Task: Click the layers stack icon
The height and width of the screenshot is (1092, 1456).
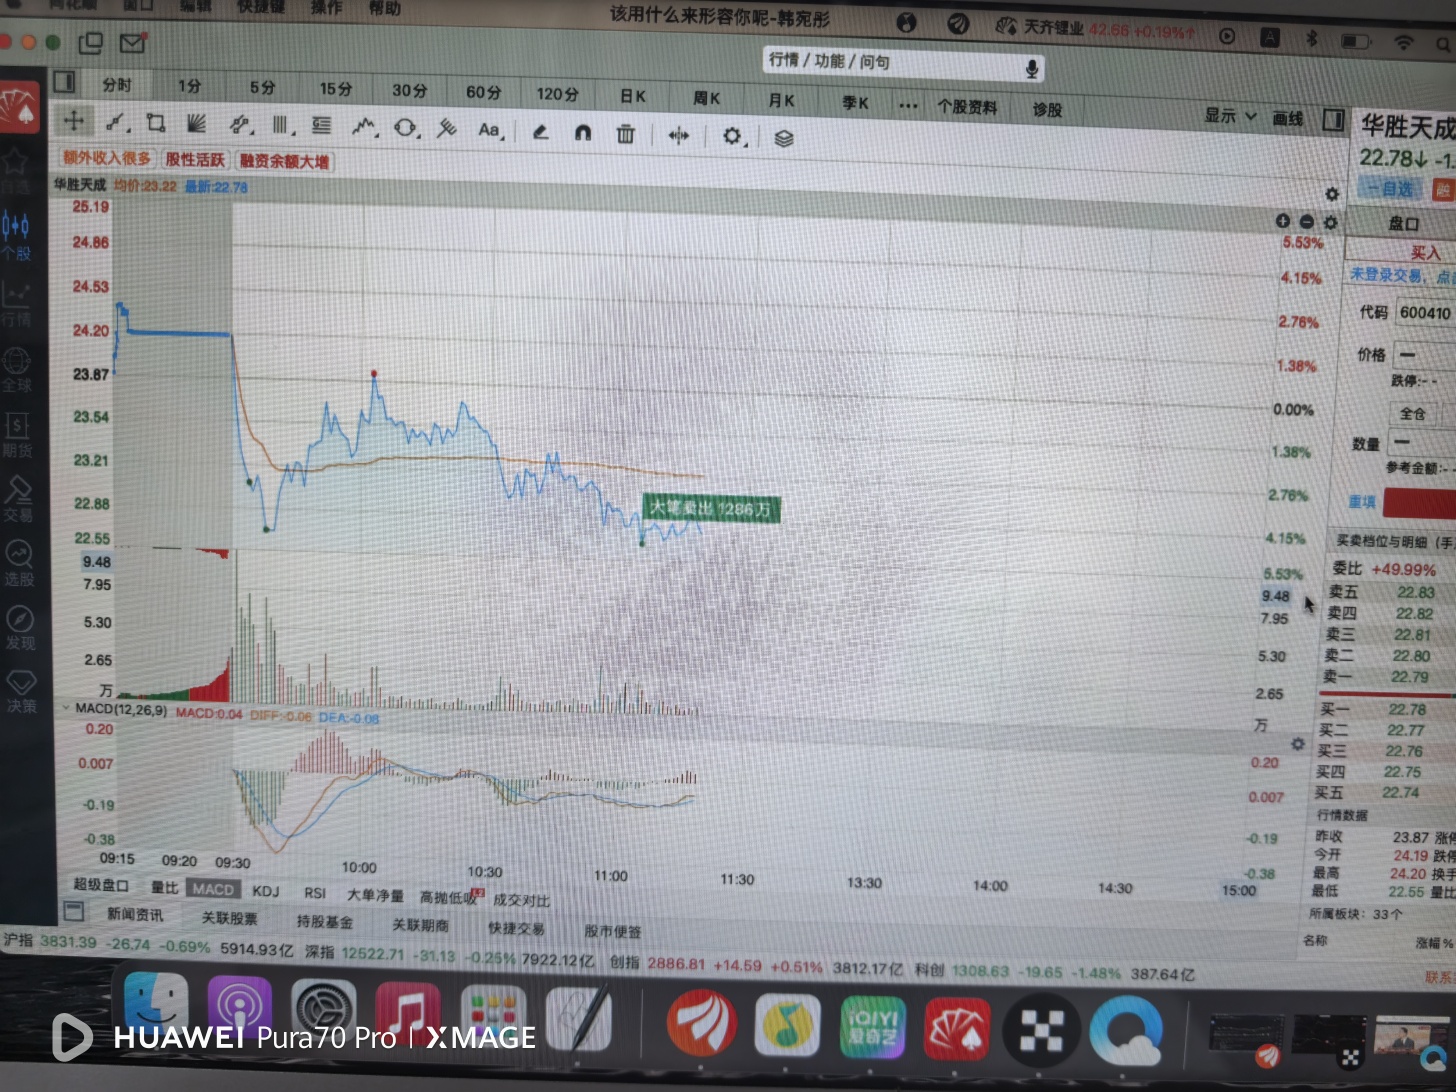Action: (x=784, y=138)
